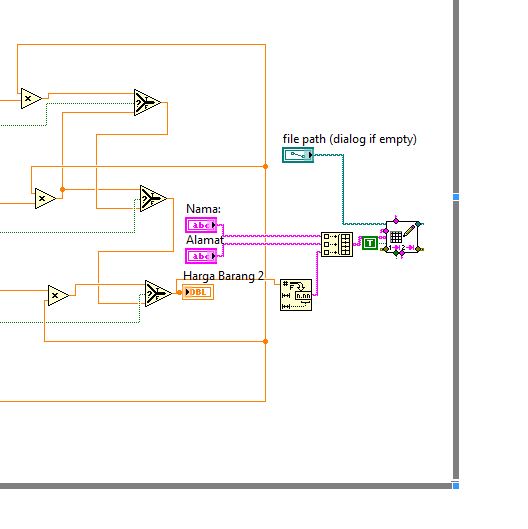Click the Harga Barang 2 DBL indicator terminal
This screenshot has width=528, height=529.
coord(198,292)
